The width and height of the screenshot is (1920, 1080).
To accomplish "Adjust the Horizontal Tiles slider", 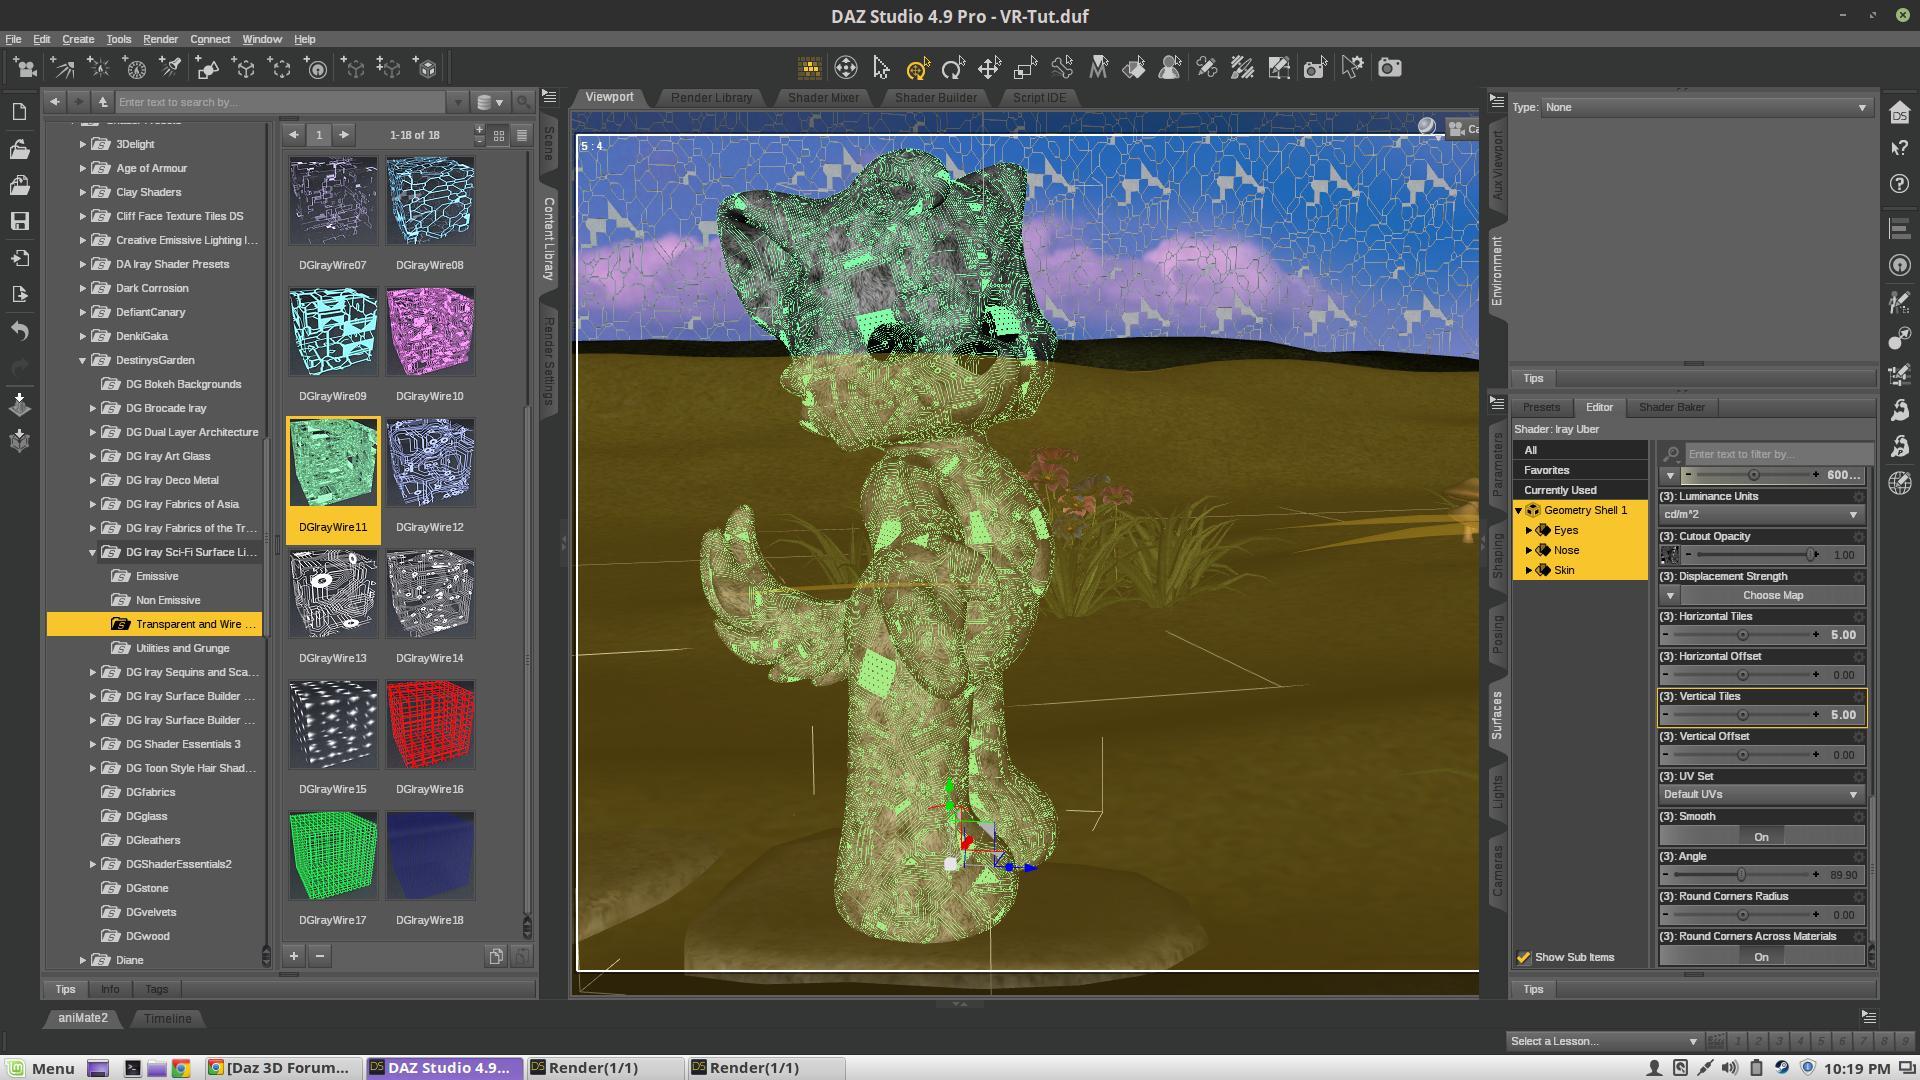I will [1743, 635].
